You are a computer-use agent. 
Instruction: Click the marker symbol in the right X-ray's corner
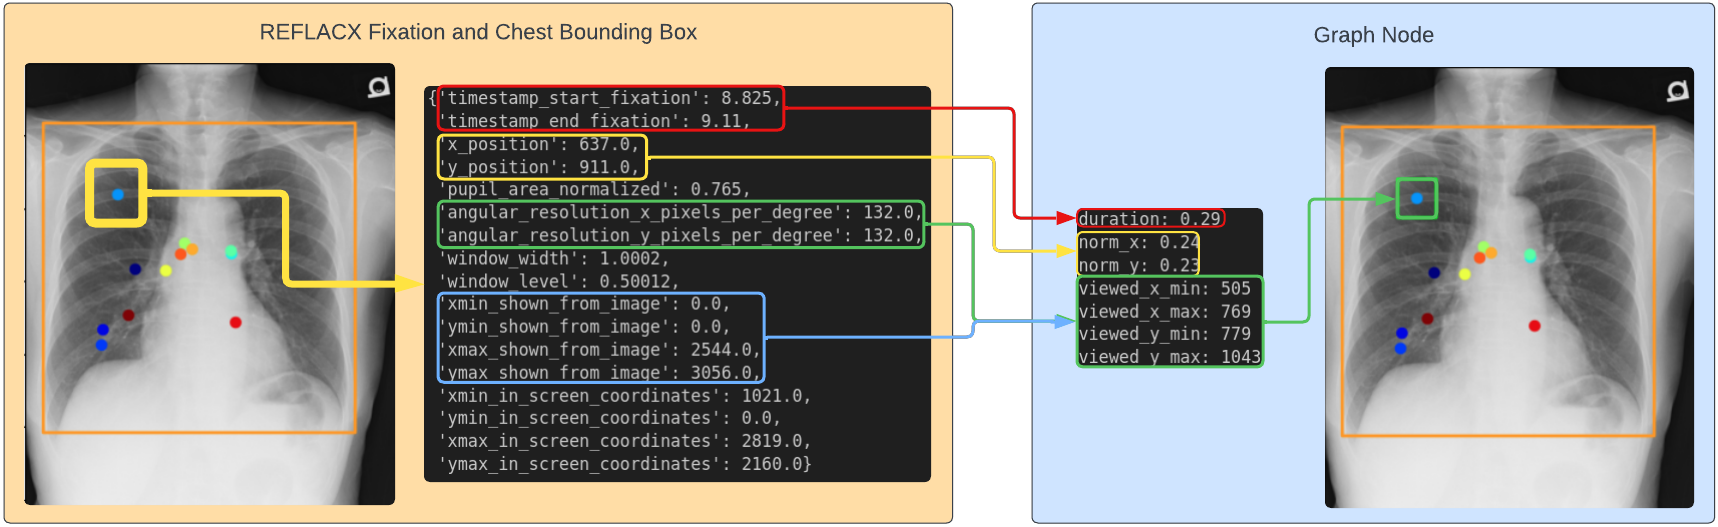click(1677, 91)
